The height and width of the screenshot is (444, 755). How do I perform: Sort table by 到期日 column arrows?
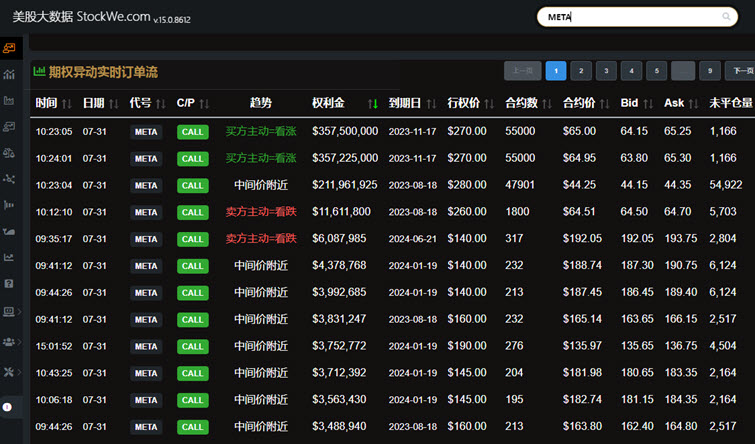(431, 104)
